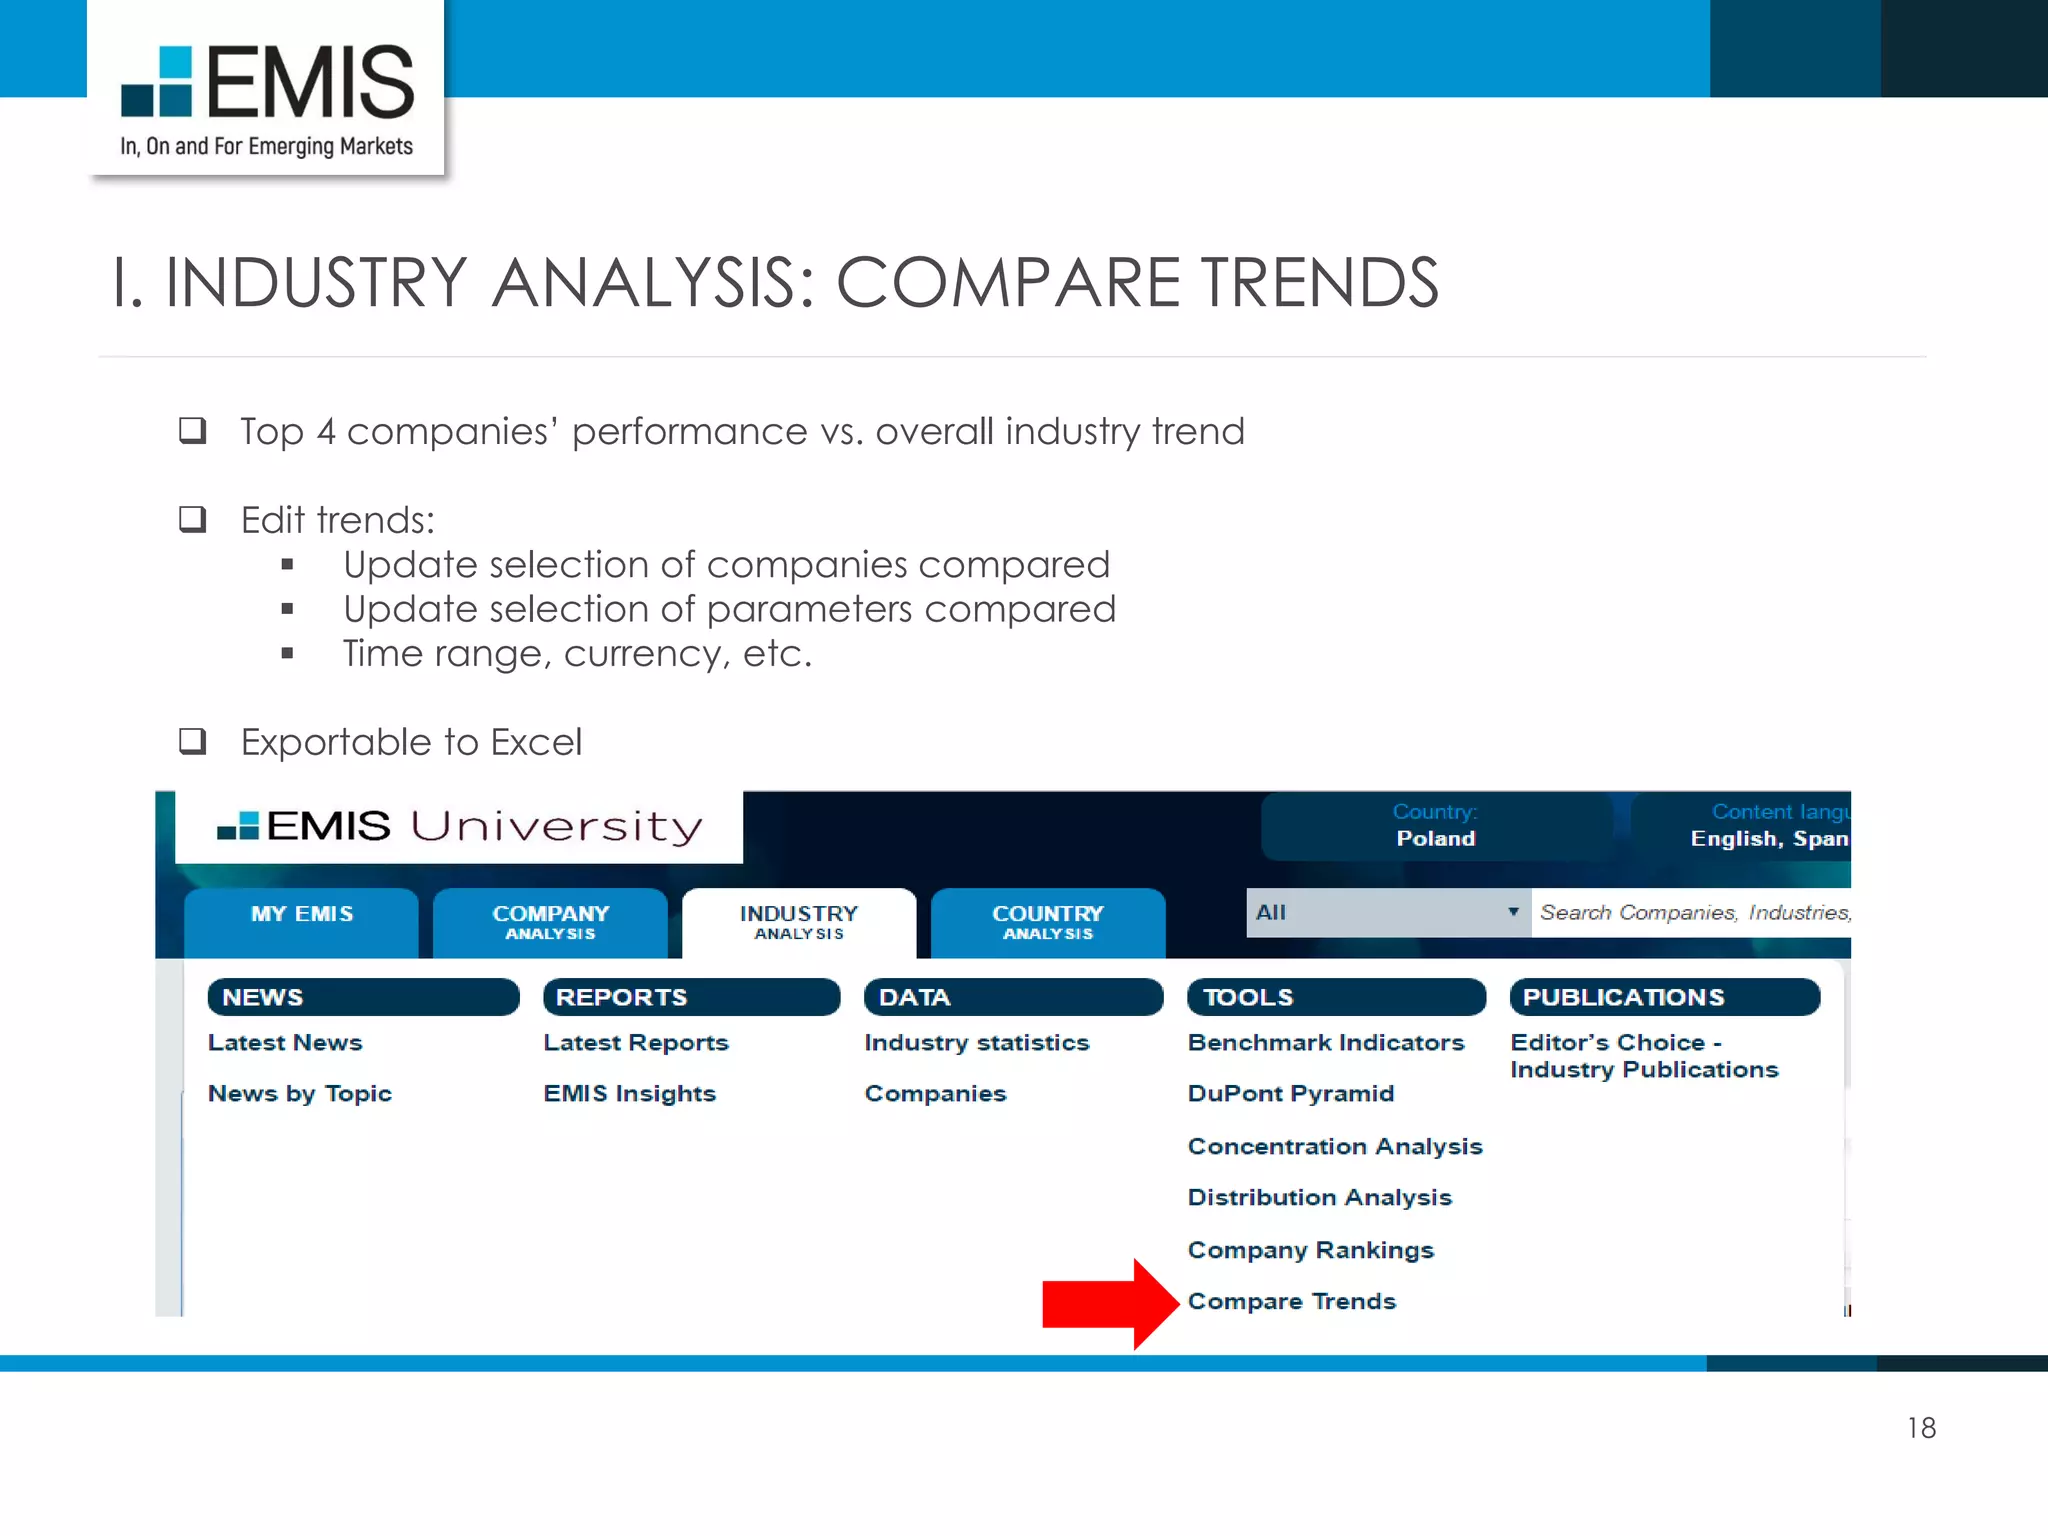Open the Content language selector

pos(1741,826)
